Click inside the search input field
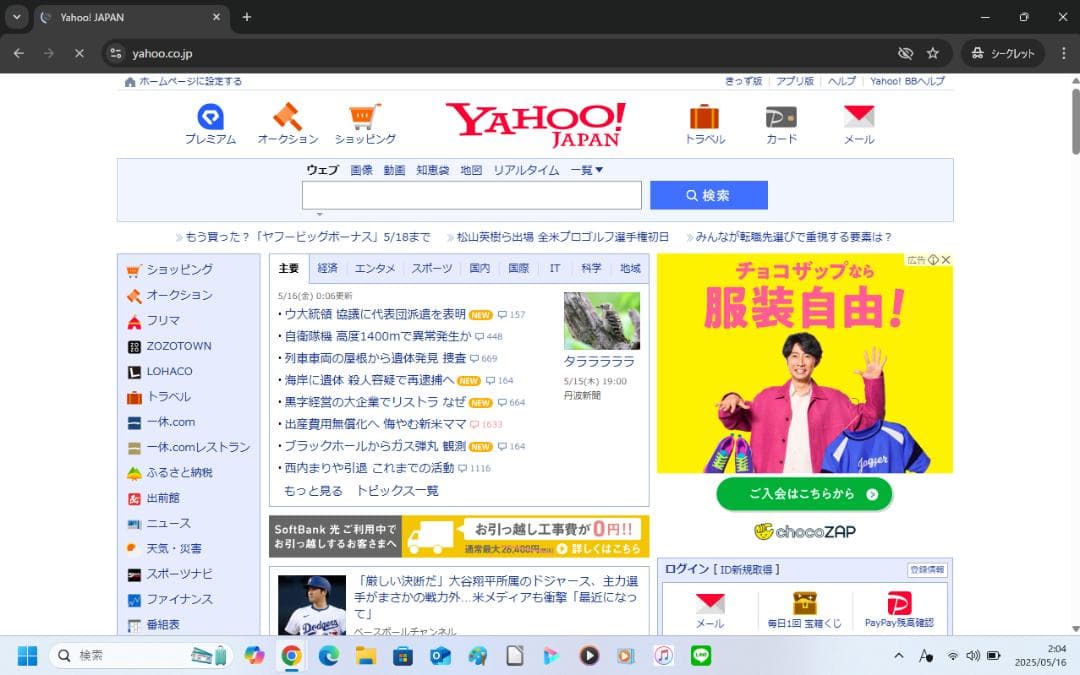Image resolution: width=1080 pixels, height=675 pixels. [x=470, y=195]
